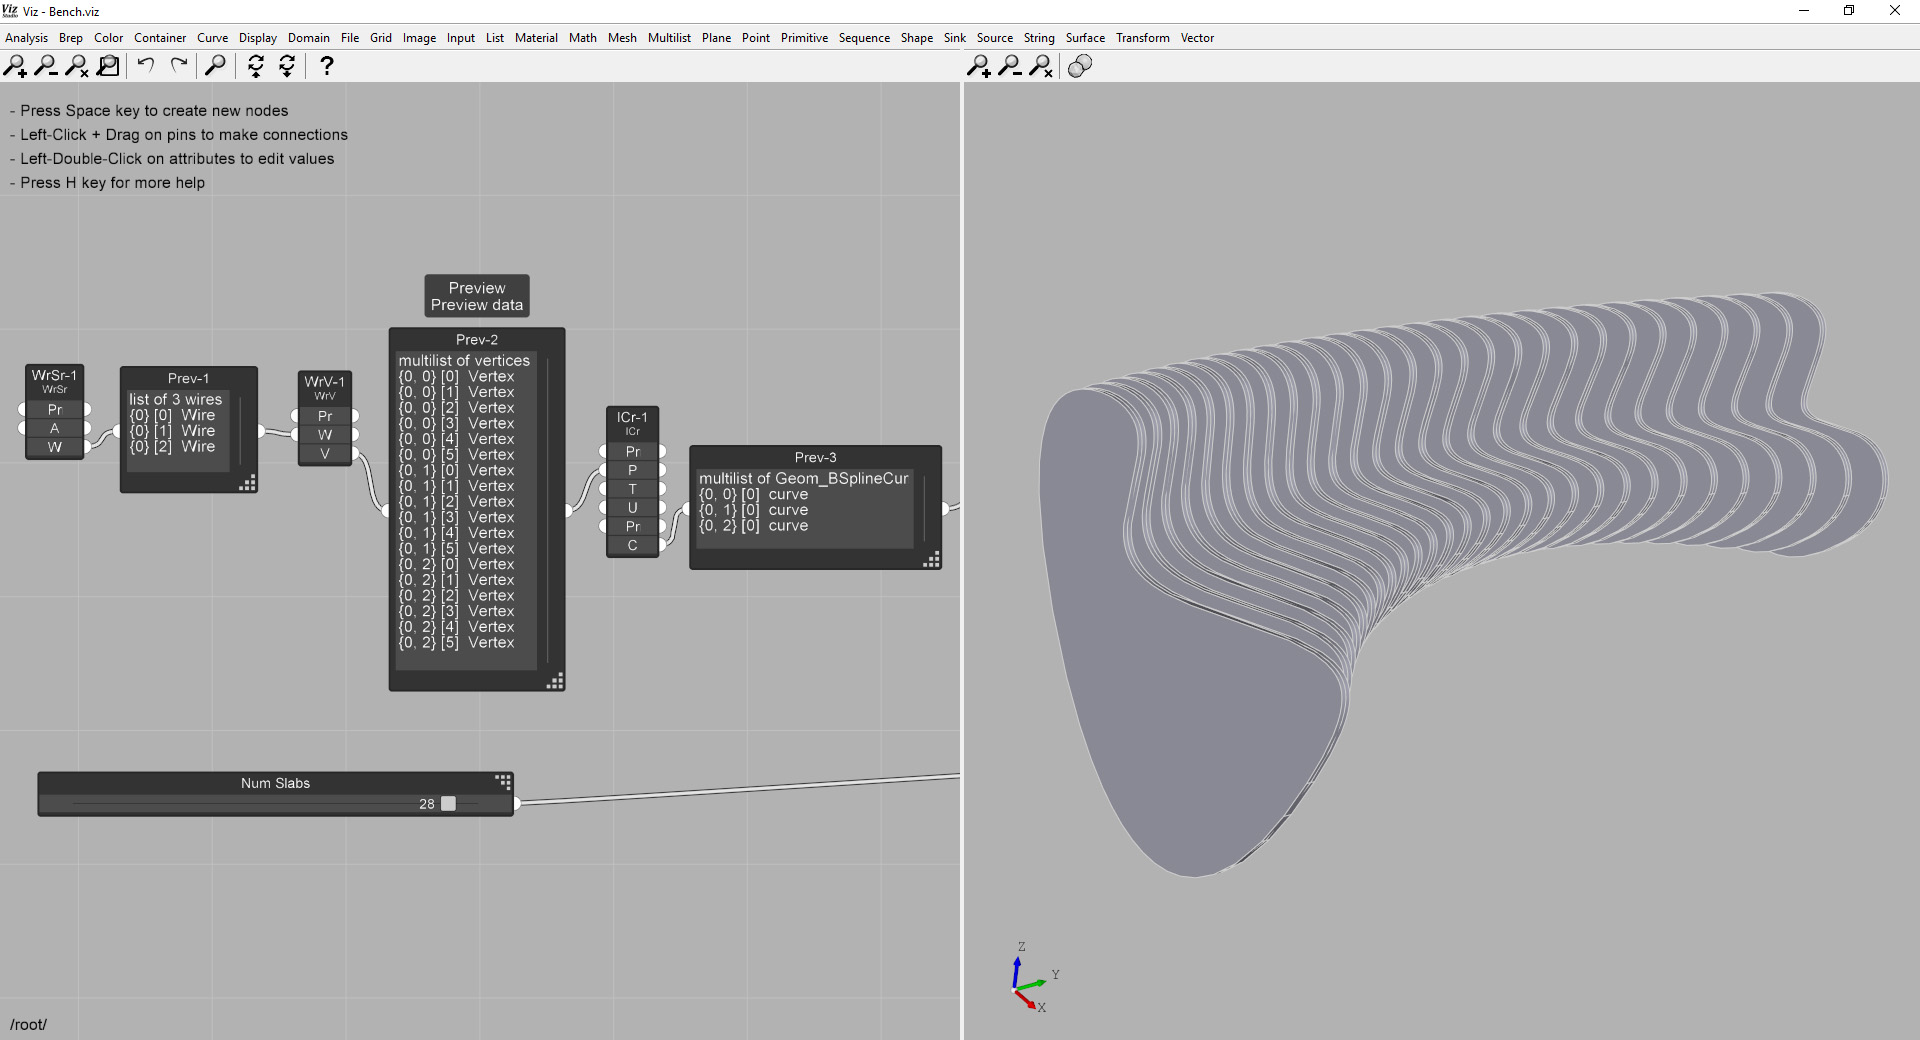This screenshot has width=1920, height=1040.
Task: Click the zoom in icon in node editor toolbar
Action: coord(16,66)
